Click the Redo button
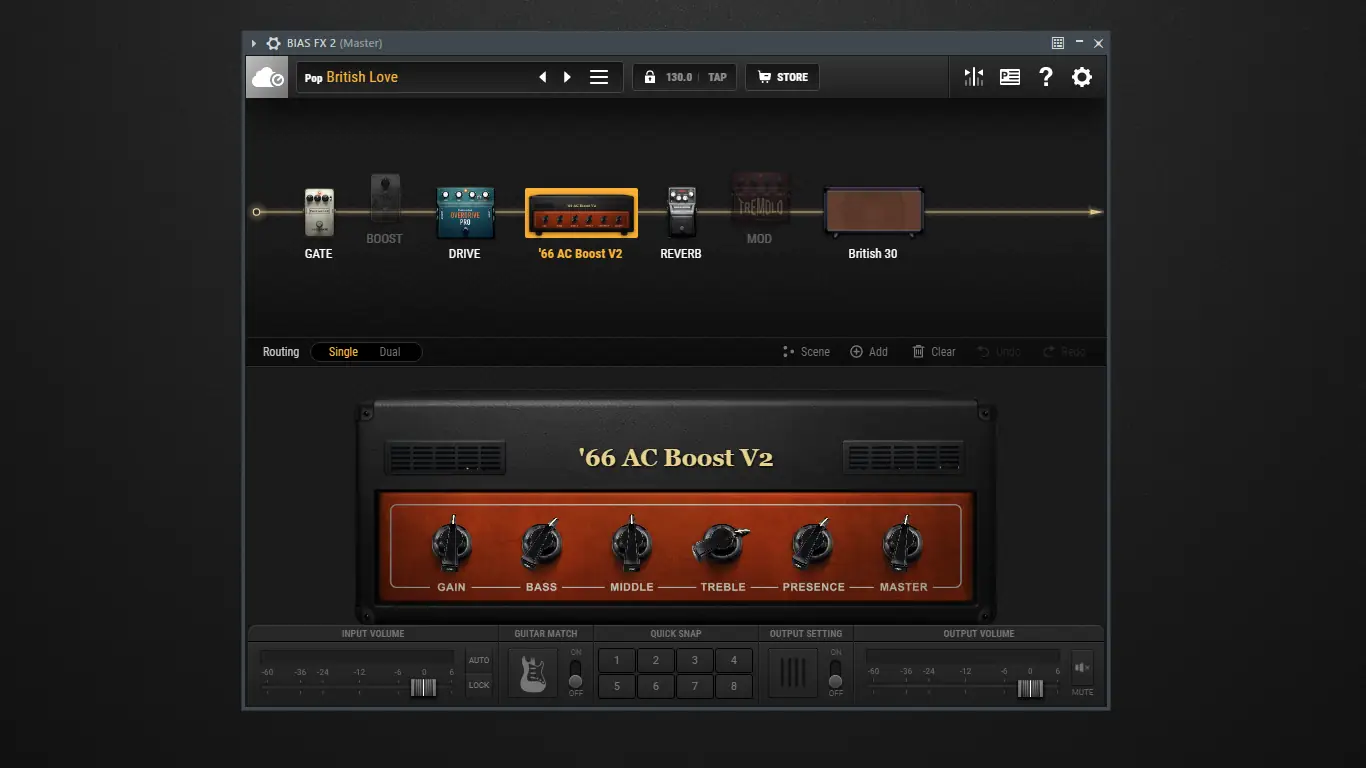 point(1064,352)
